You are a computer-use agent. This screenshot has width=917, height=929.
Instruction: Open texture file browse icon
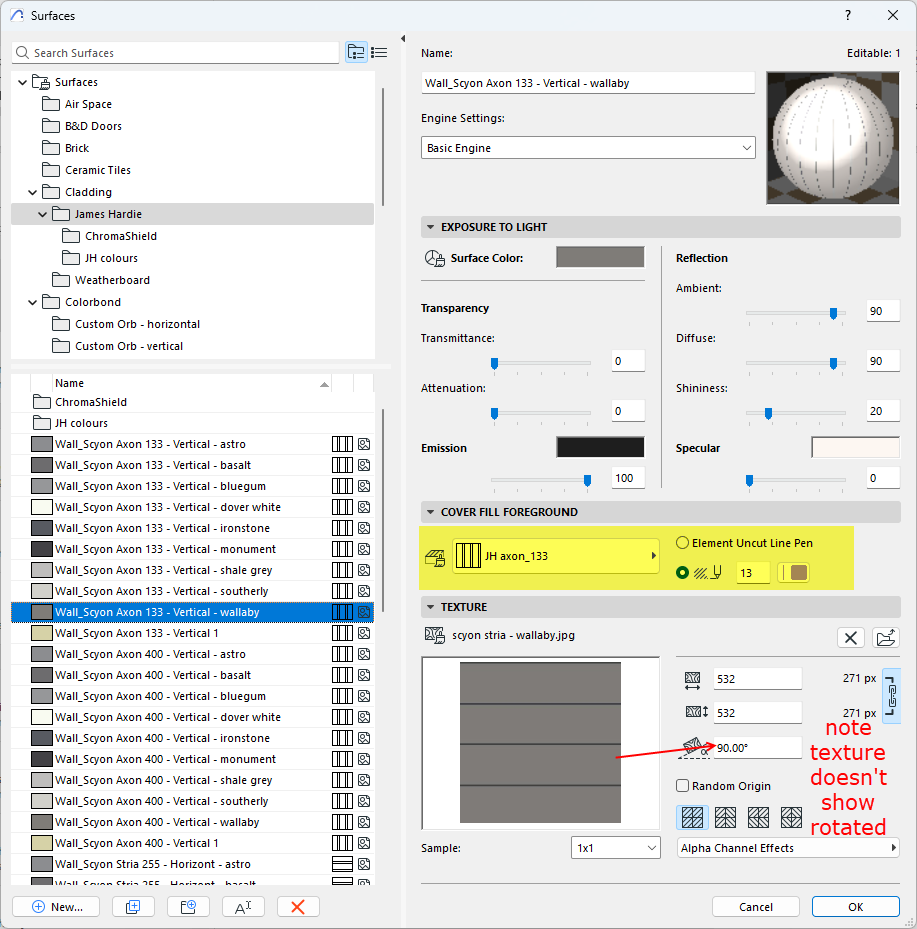click(x=886, y=638)
